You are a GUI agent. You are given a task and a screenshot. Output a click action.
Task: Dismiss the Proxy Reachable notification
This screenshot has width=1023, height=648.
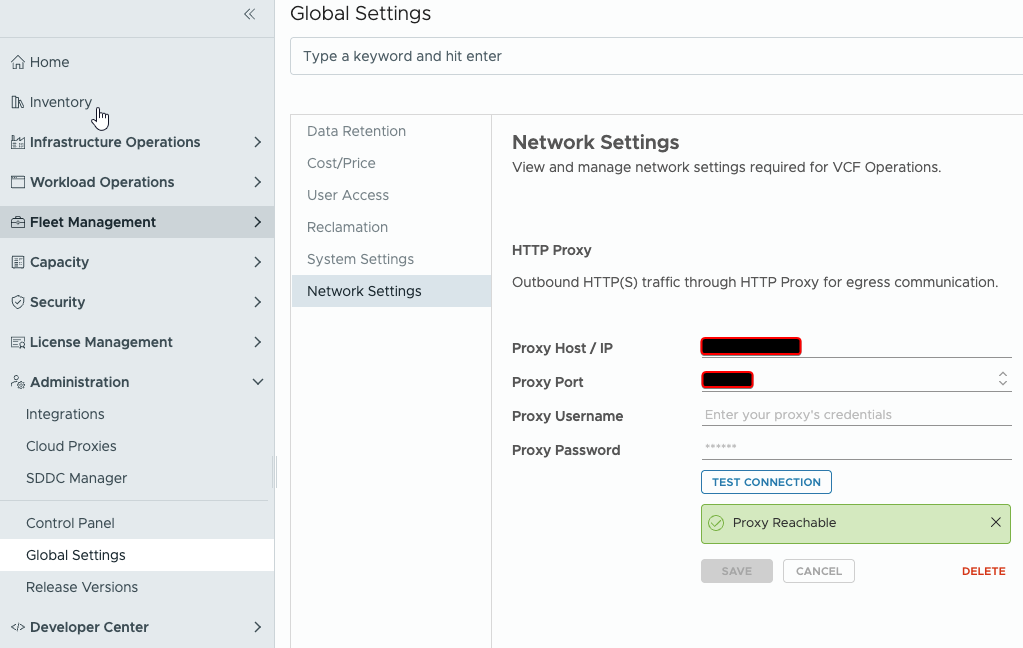coord(996,522)
